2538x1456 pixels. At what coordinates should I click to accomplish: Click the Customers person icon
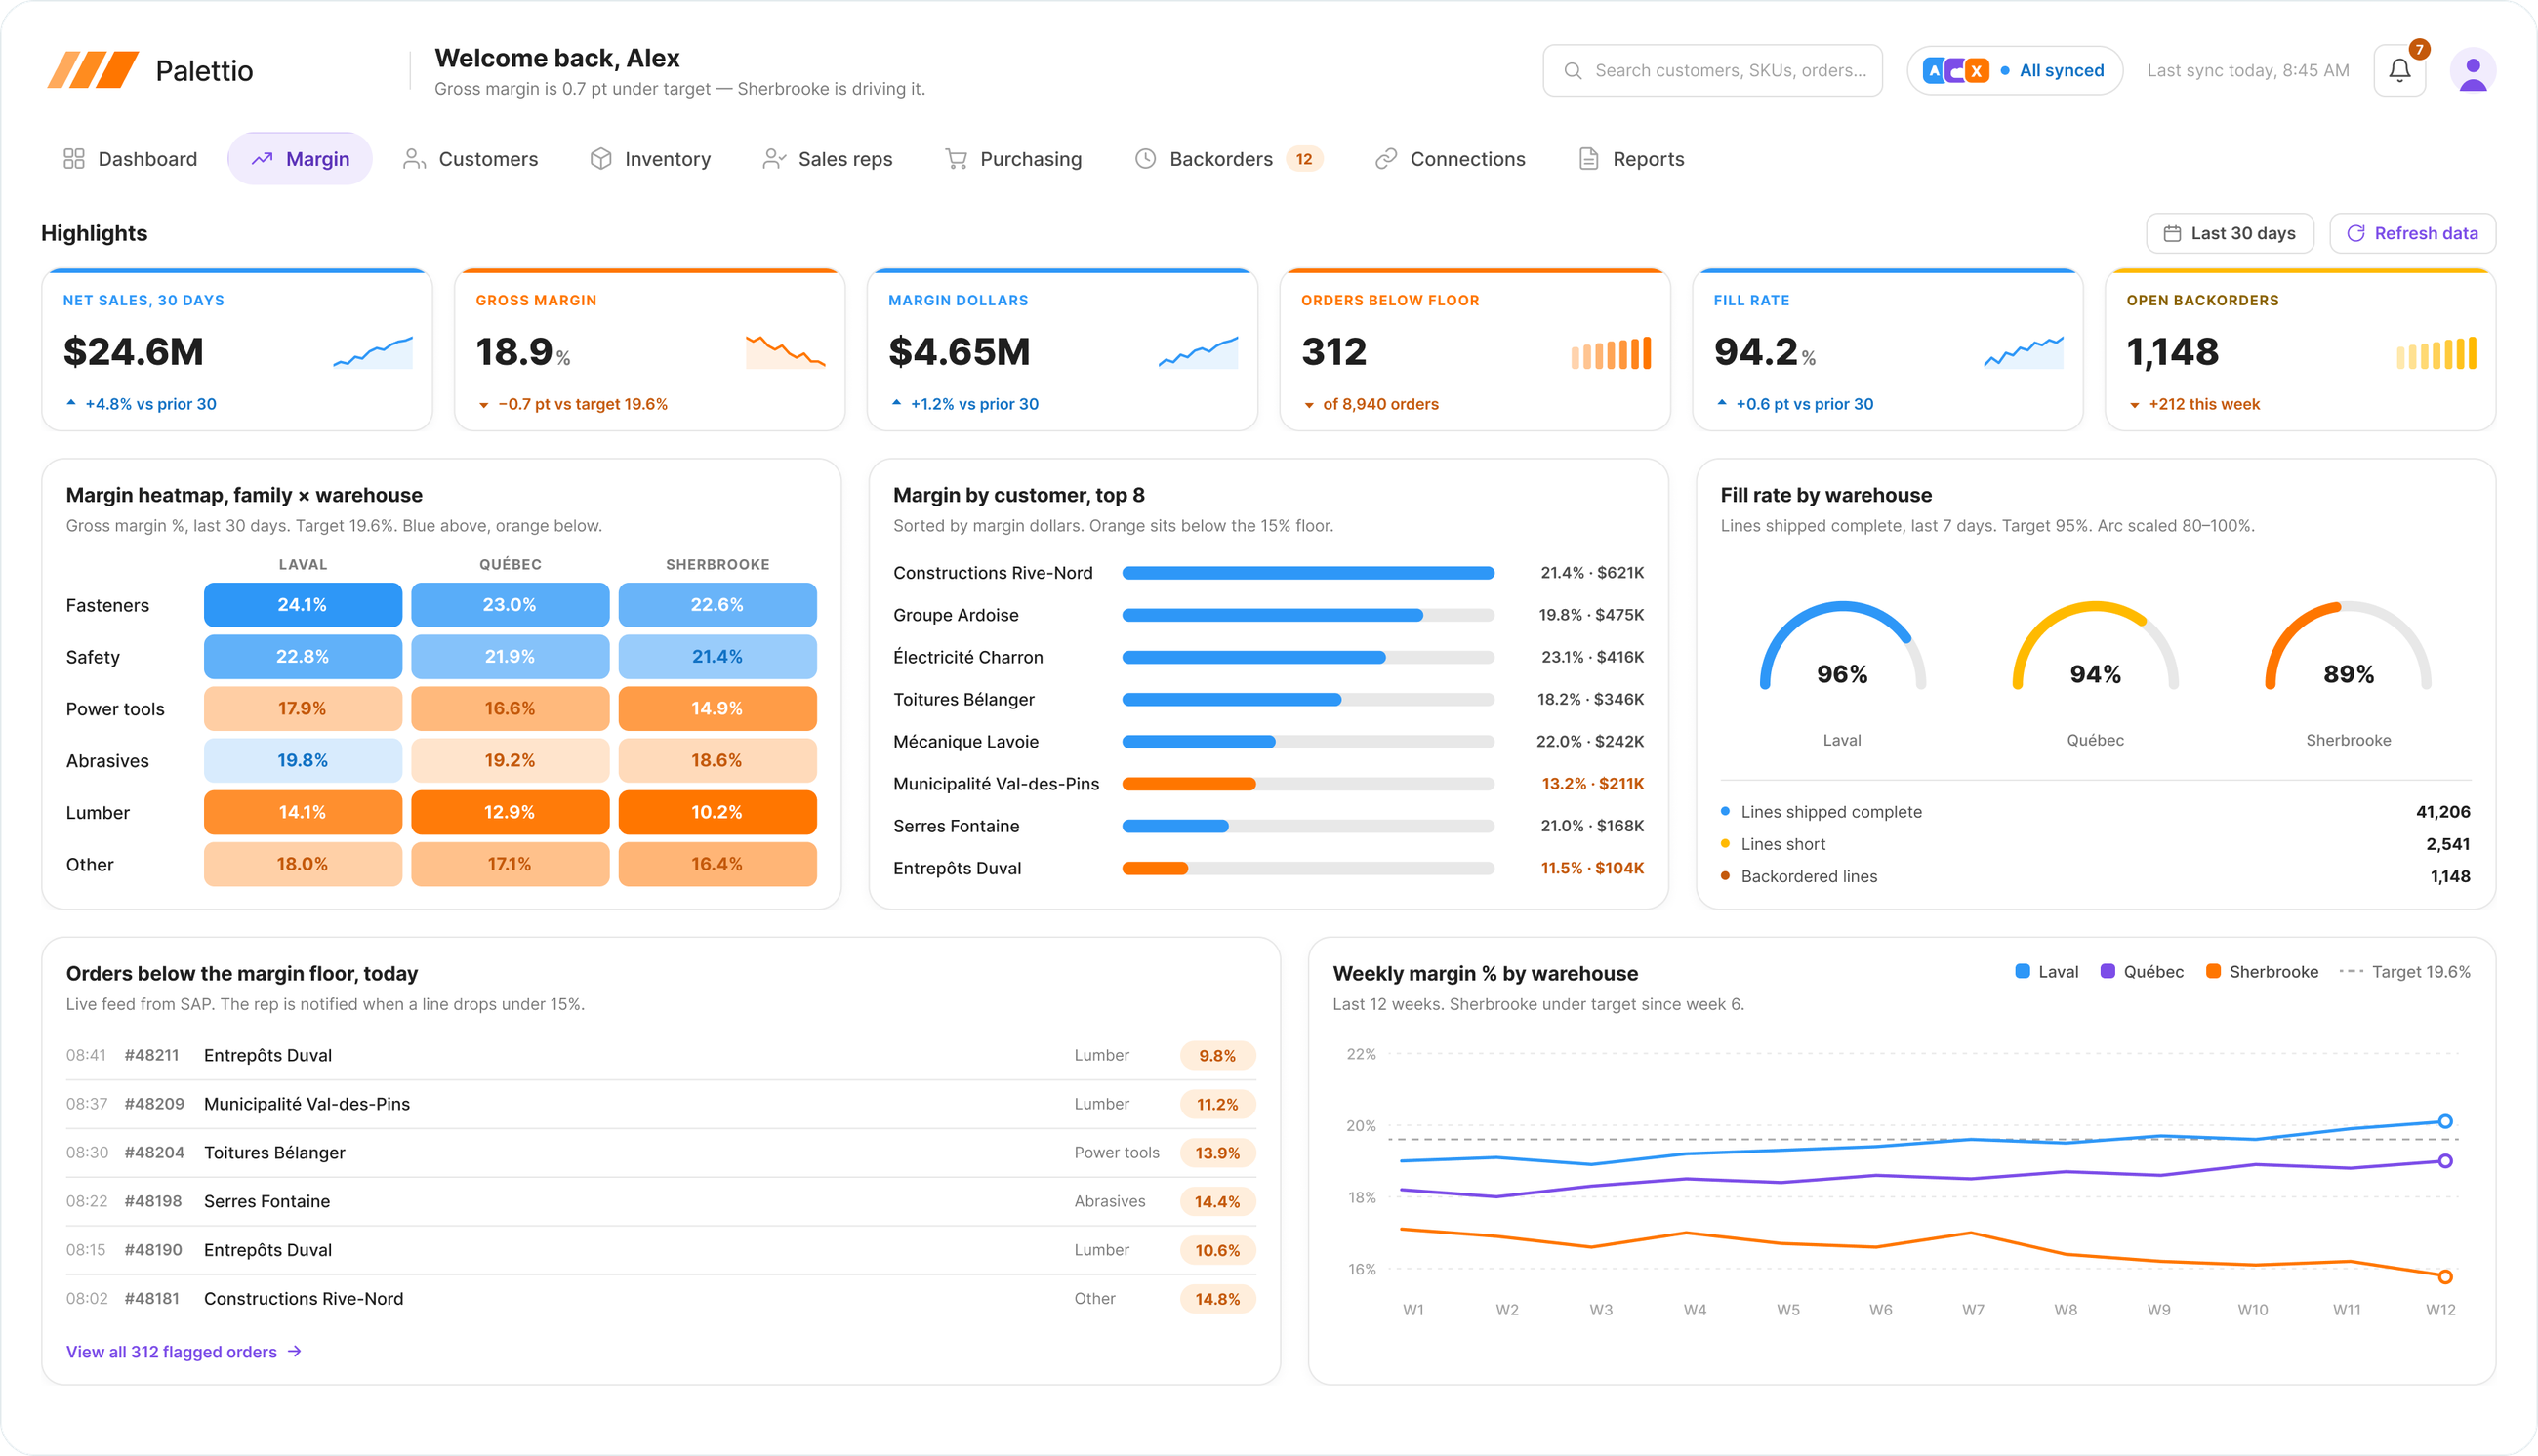click(x=413, y=159)
